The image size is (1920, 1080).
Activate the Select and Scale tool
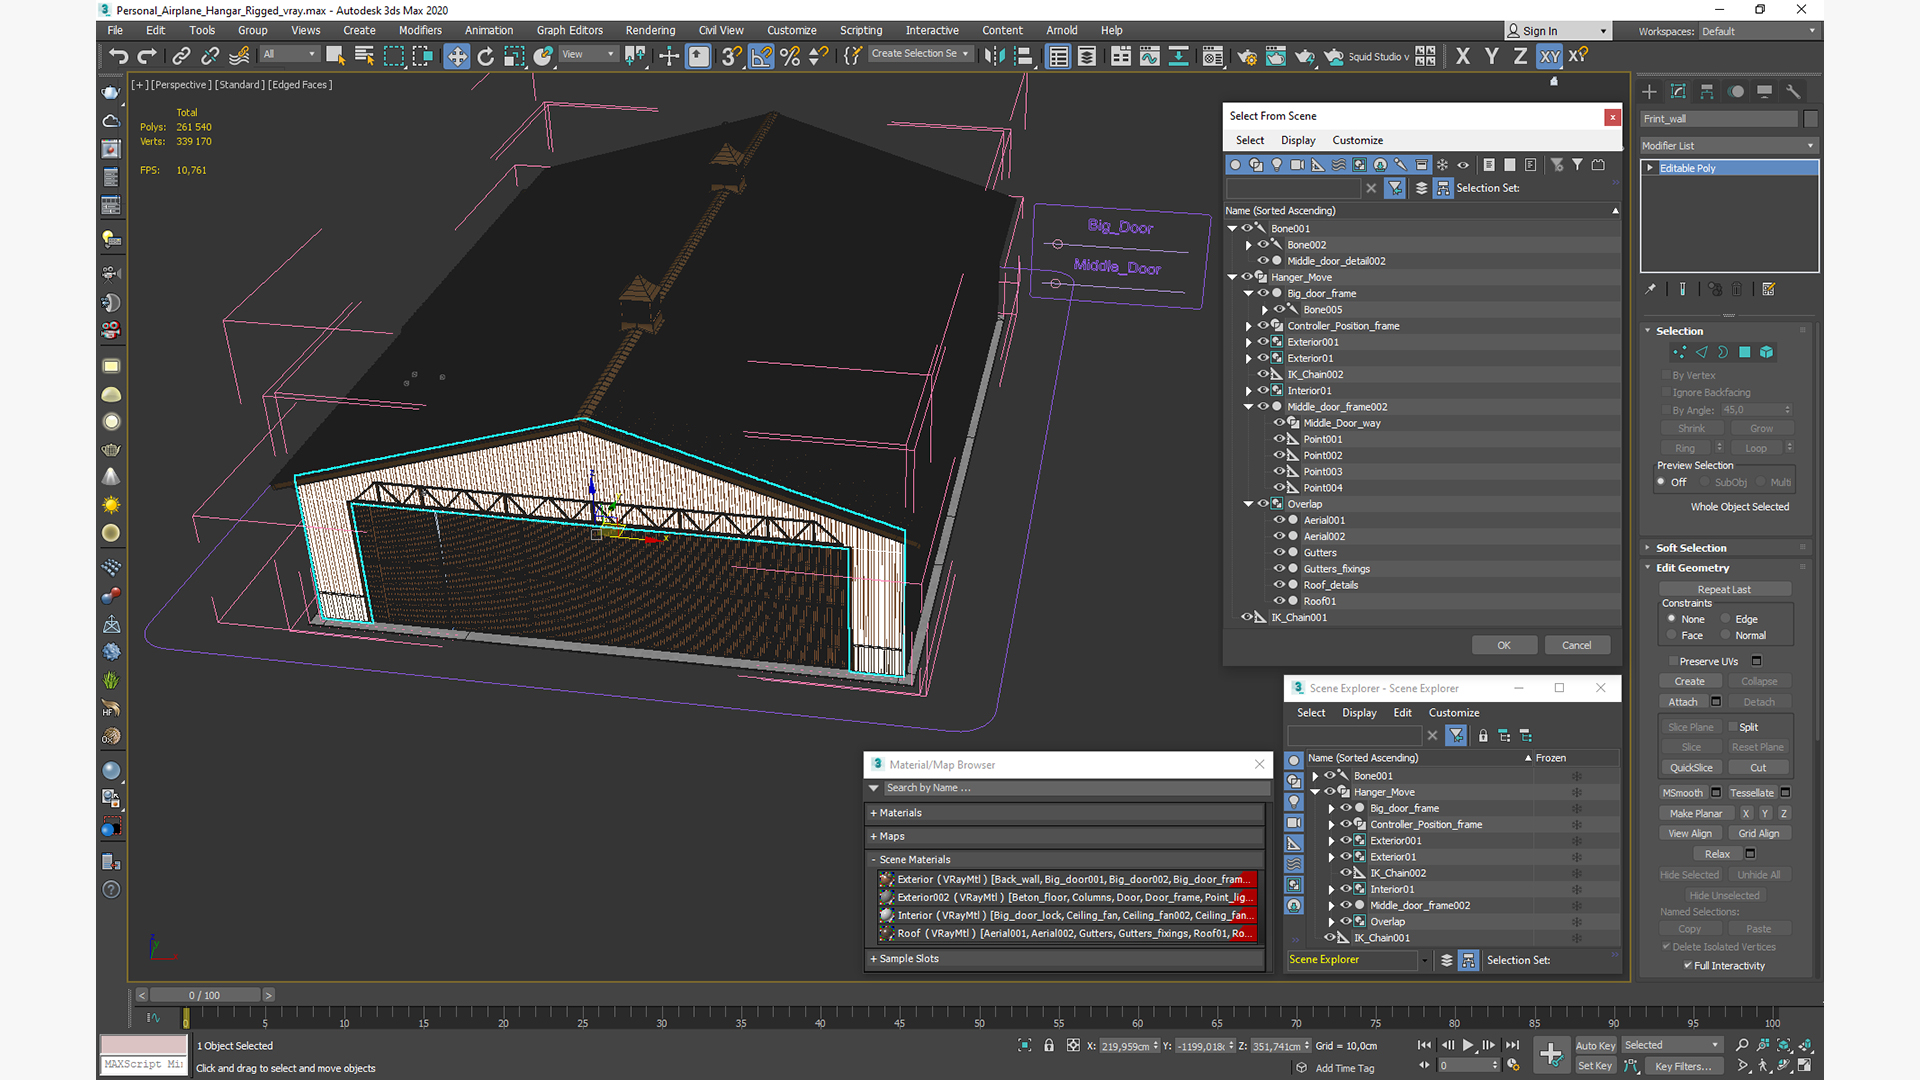coord(514,56)
